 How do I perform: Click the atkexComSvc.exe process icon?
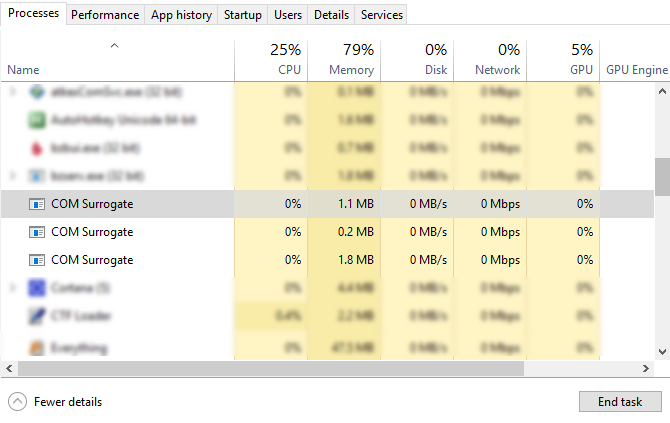tap(37, 92)
